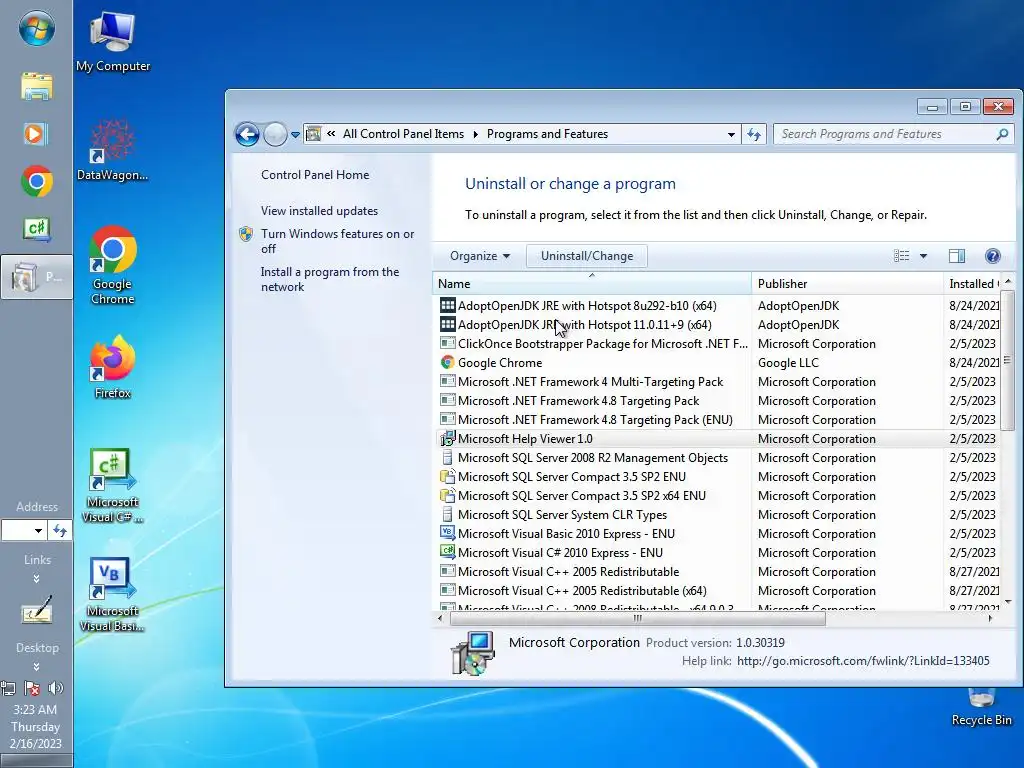
Task: Open the go.microsoft.com help link
Action: point(863,661)
